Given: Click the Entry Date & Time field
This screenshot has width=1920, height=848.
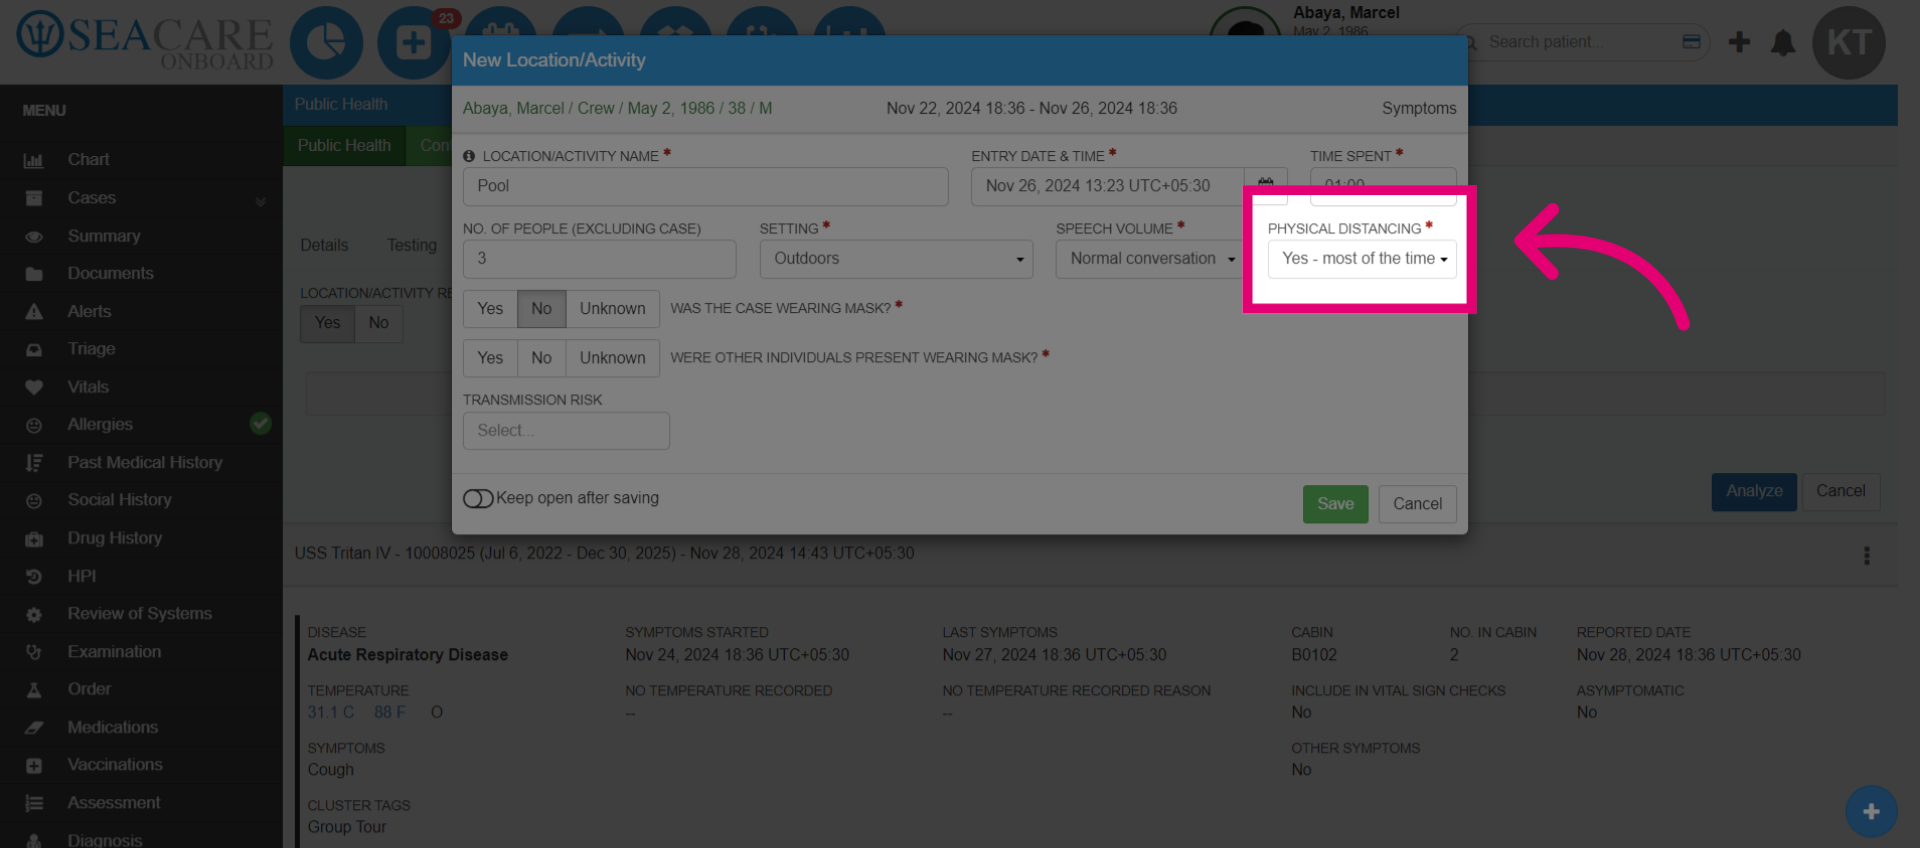Looking at the screenshot, I should [x=1108, y=187].
